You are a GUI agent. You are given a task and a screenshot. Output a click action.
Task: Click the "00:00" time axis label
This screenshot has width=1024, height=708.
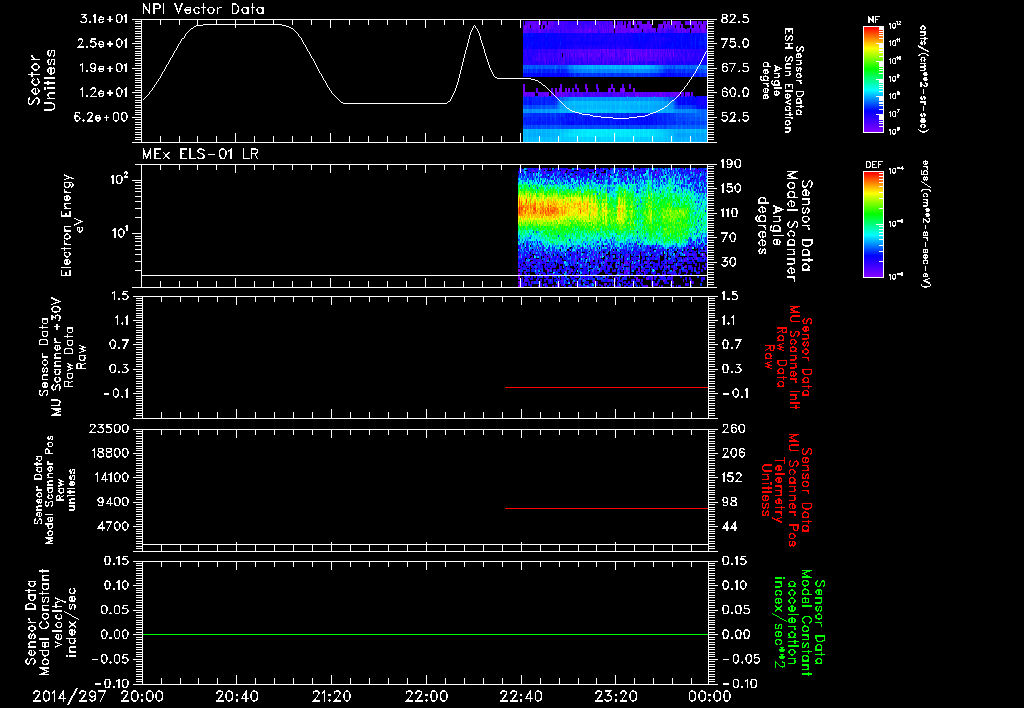pos(709,697)
